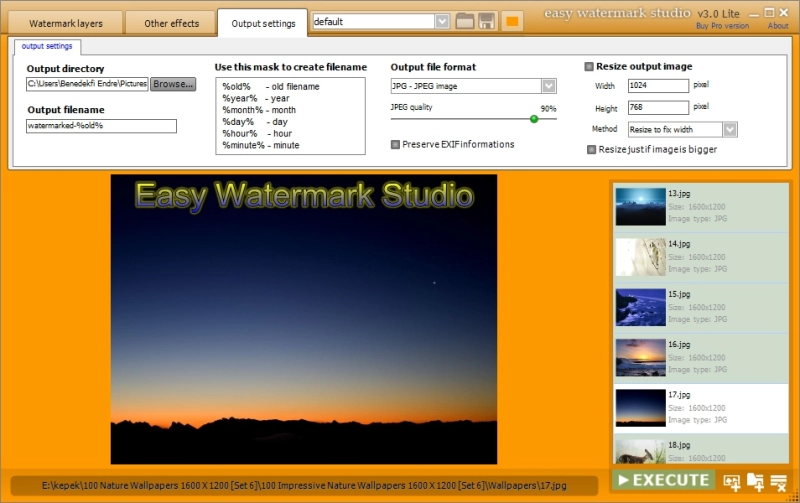The width and height of the screenshot is (800, 503).
Task: Expand Output file format dropdown
Action: pos(548,86)
